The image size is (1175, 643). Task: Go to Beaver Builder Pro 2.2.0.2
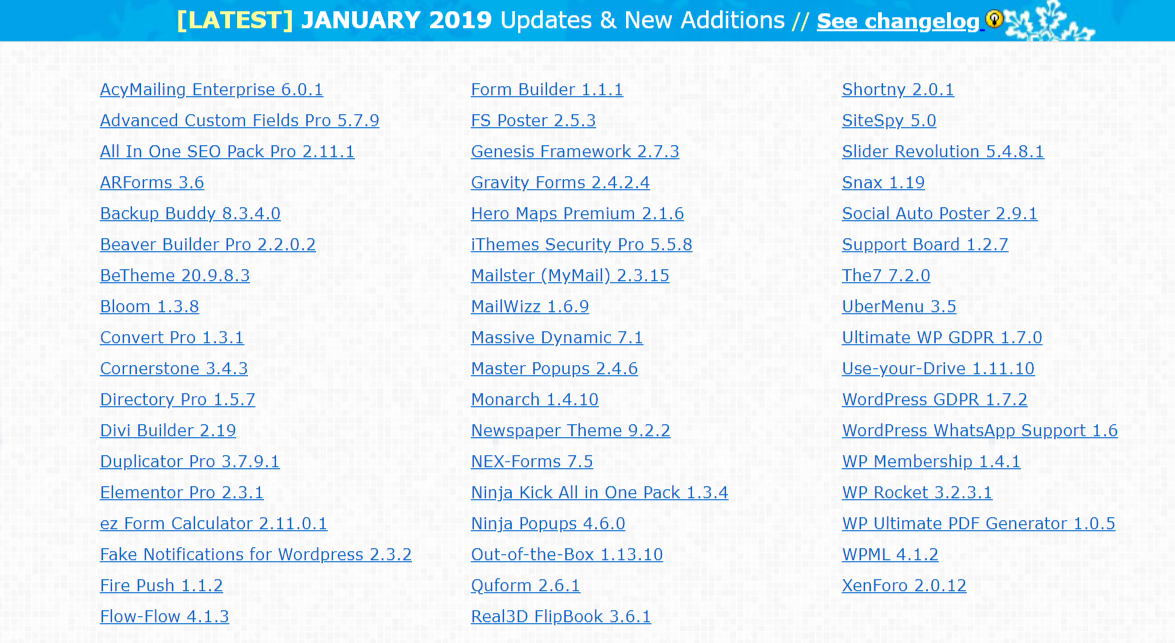pyautogui.click(x=208, y=244)
